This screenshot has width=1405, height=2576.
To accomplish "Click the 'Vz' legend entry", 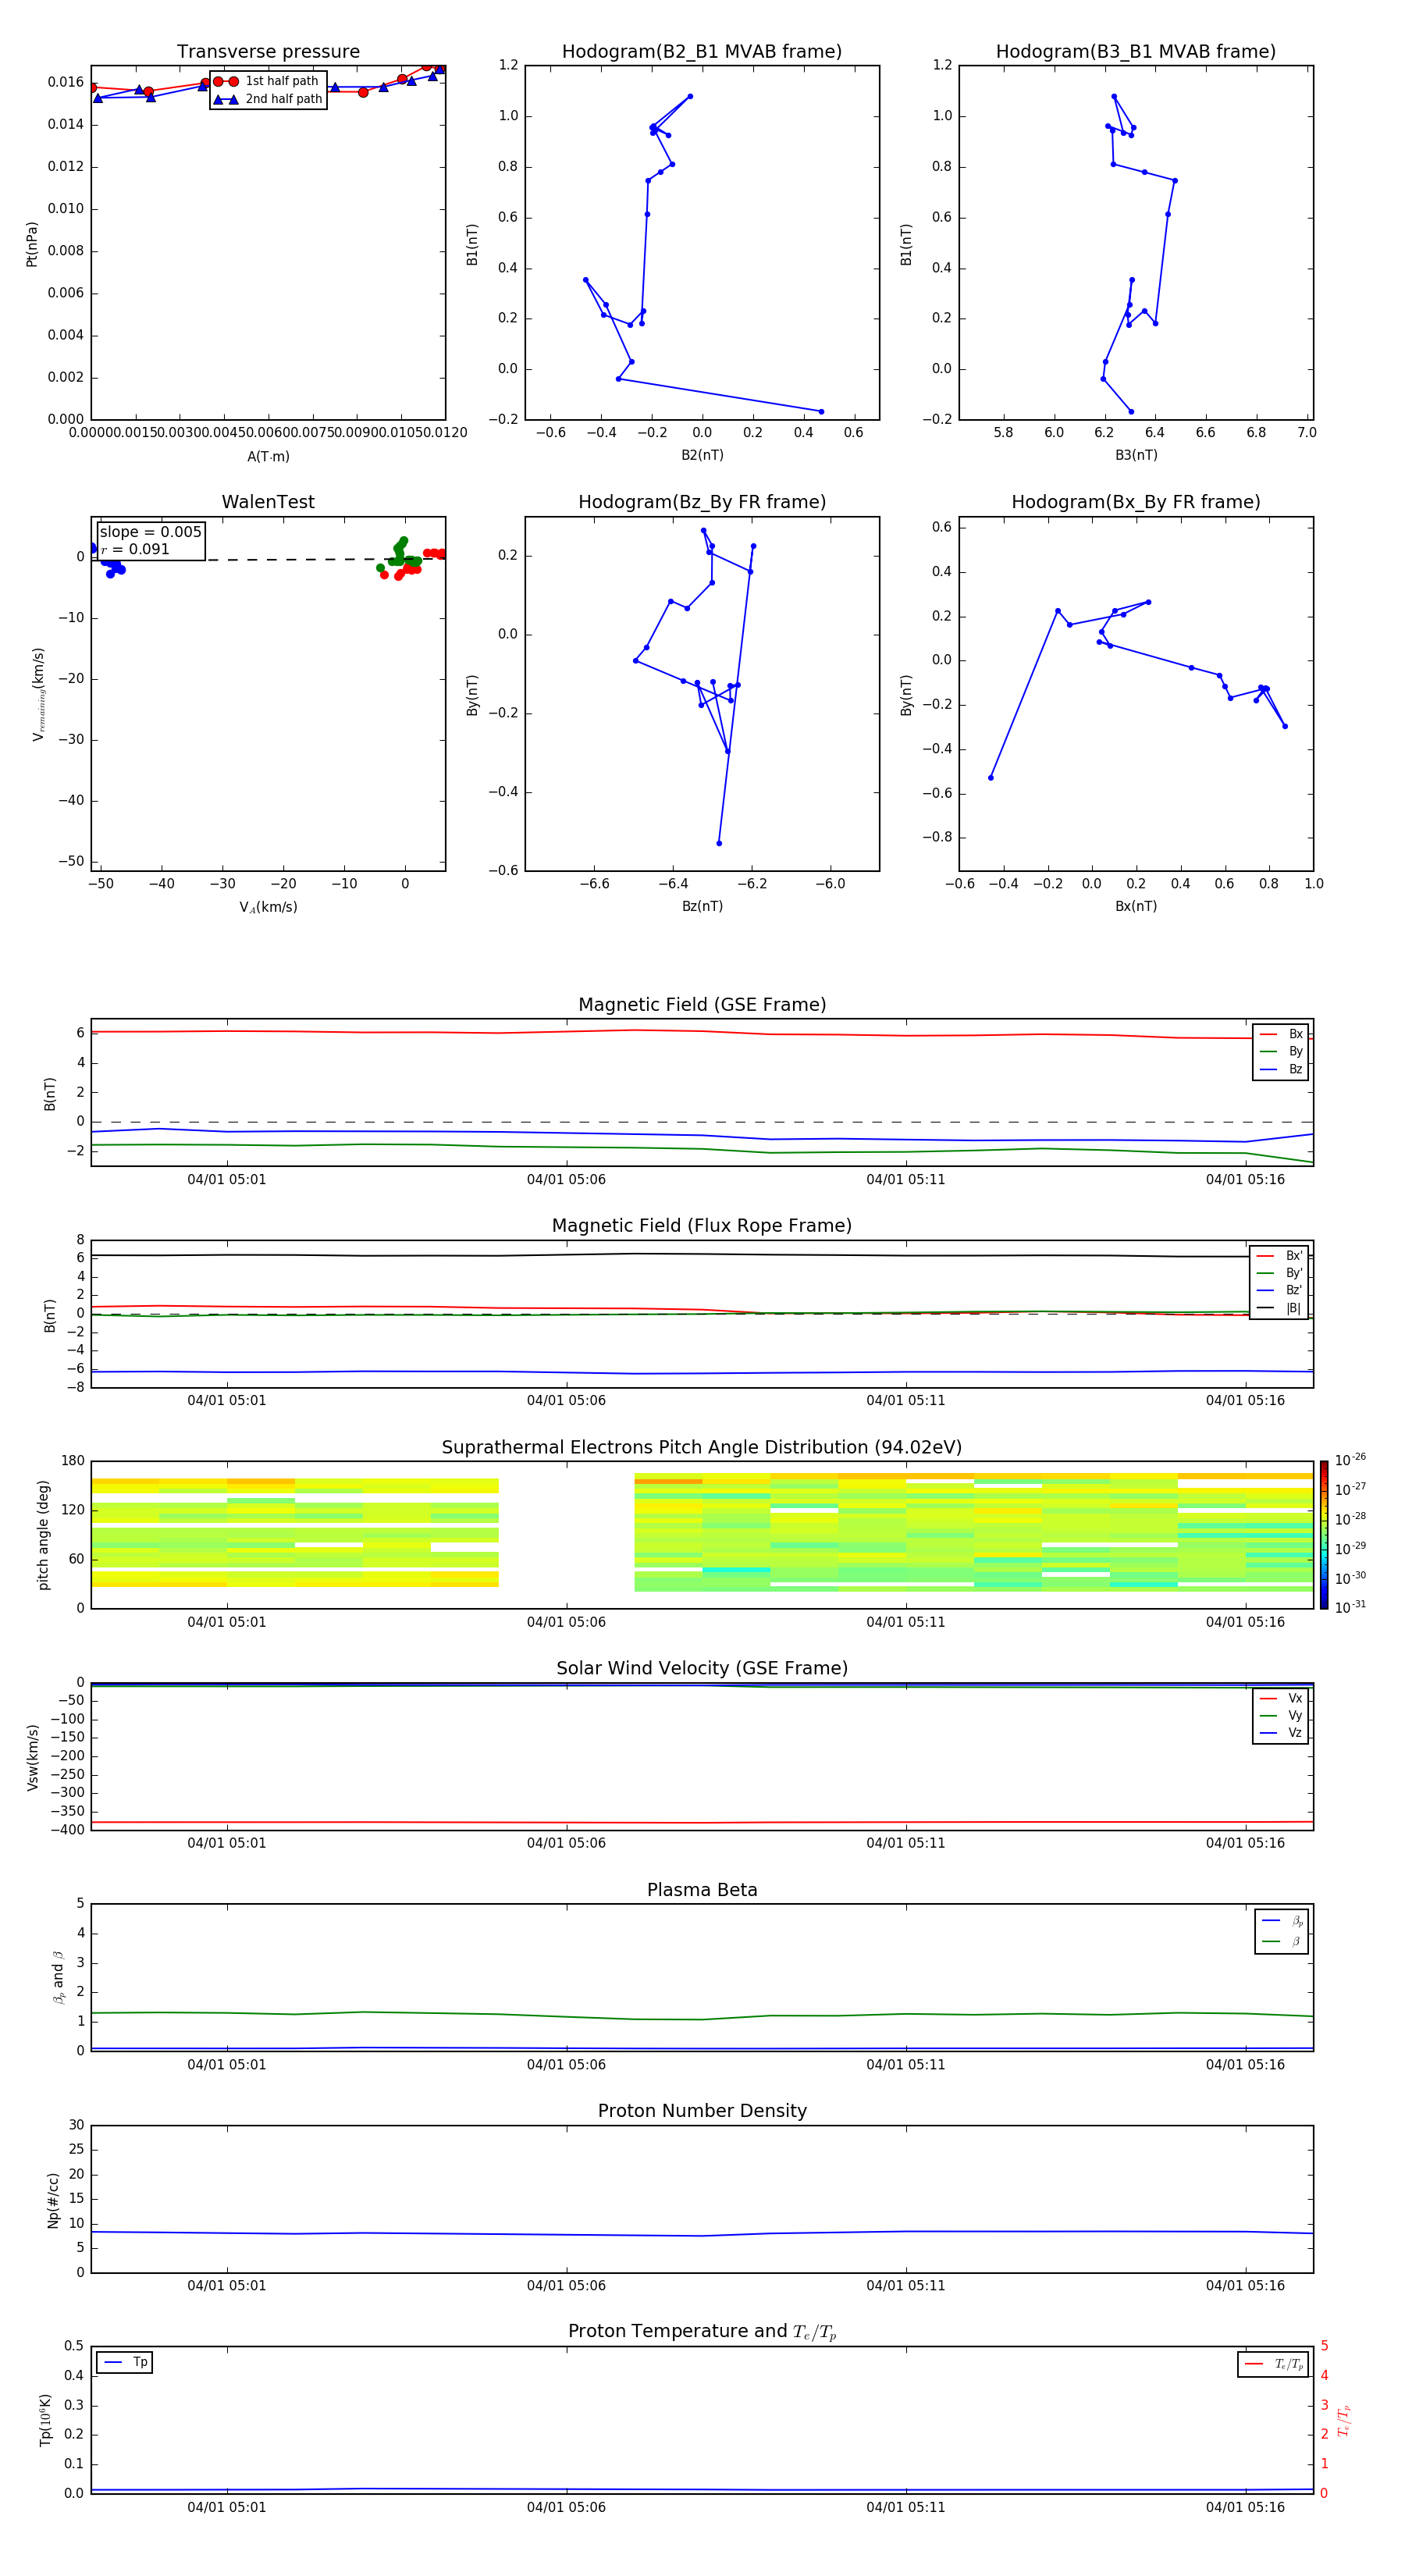I will 1281,1732.
